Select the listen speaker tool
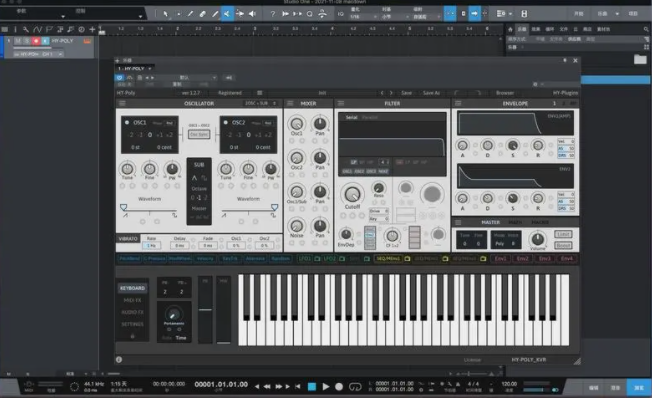 point(252,14)
